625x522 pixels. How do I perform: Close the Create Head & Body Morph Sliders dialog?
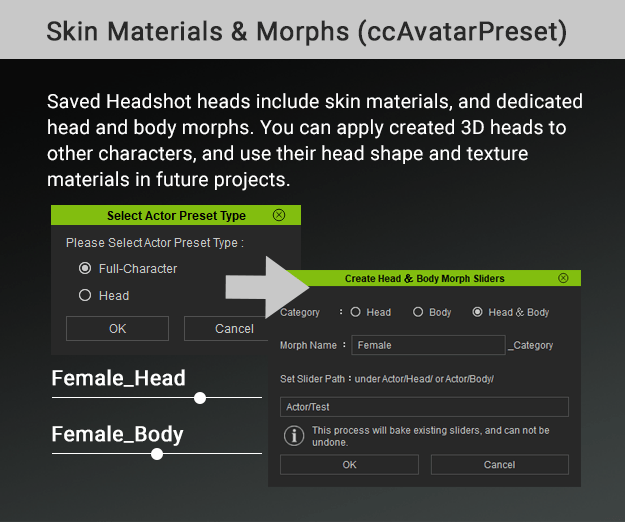point(563,278)
